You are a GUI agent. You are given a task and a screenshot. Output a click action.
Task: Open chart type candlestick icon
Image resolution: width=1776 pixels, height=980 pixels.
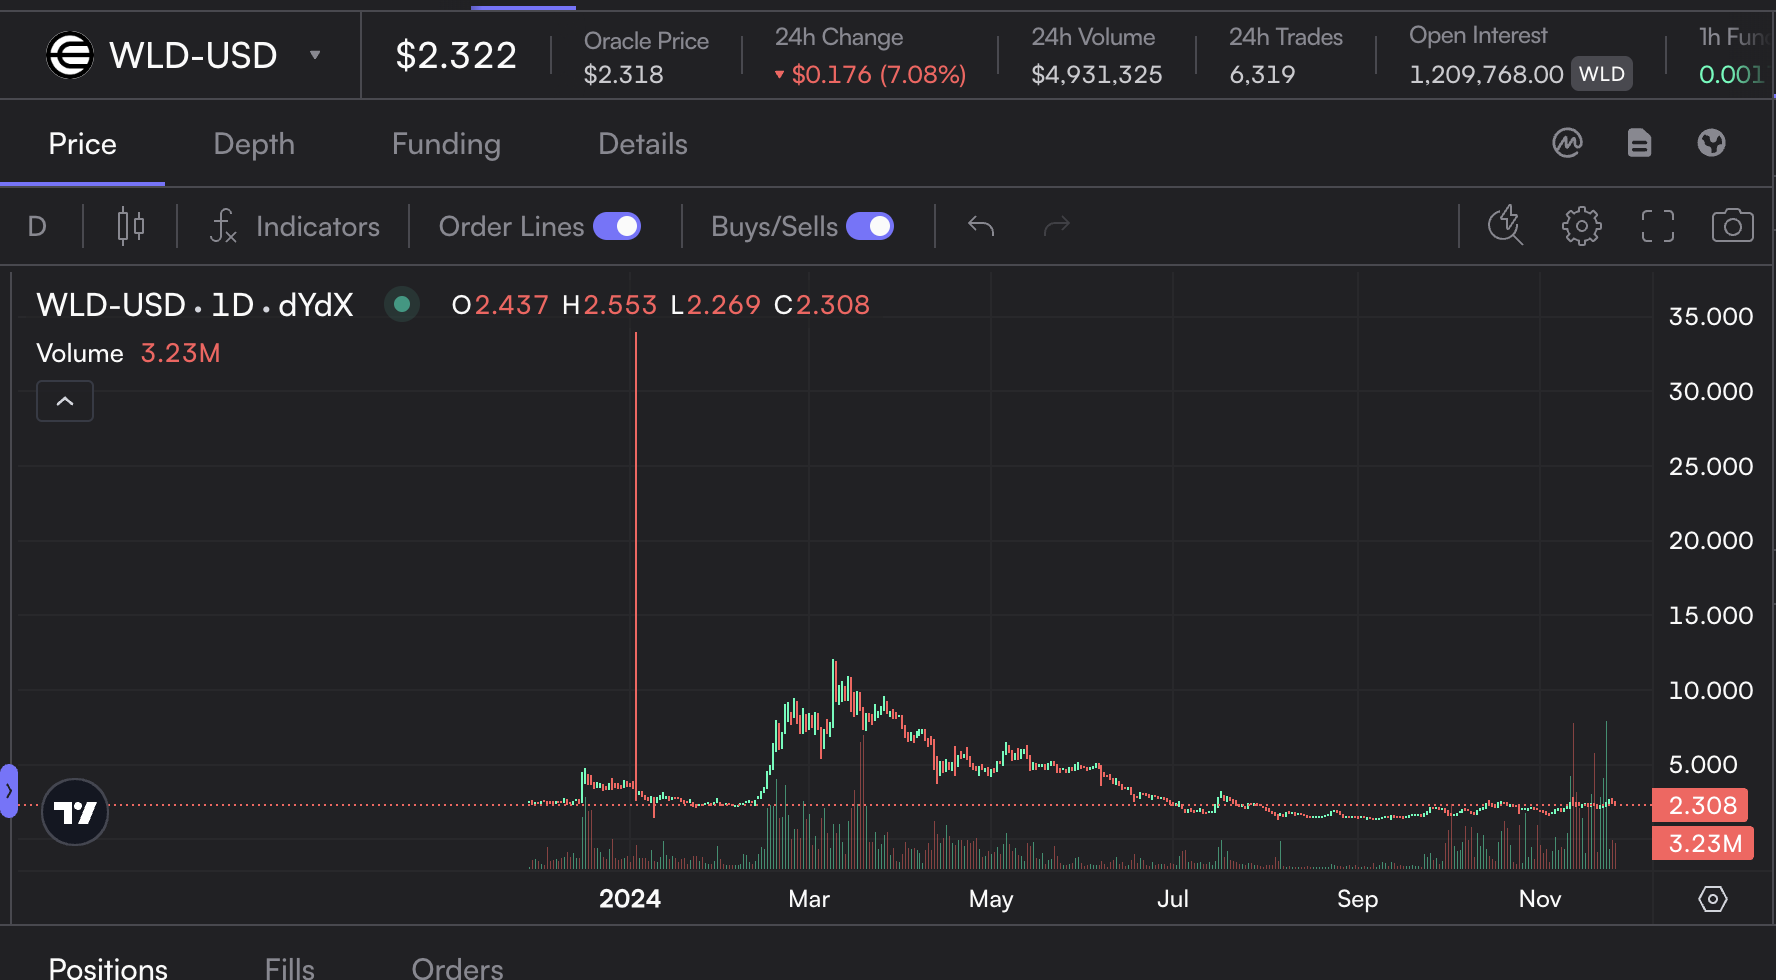[130, 227]
